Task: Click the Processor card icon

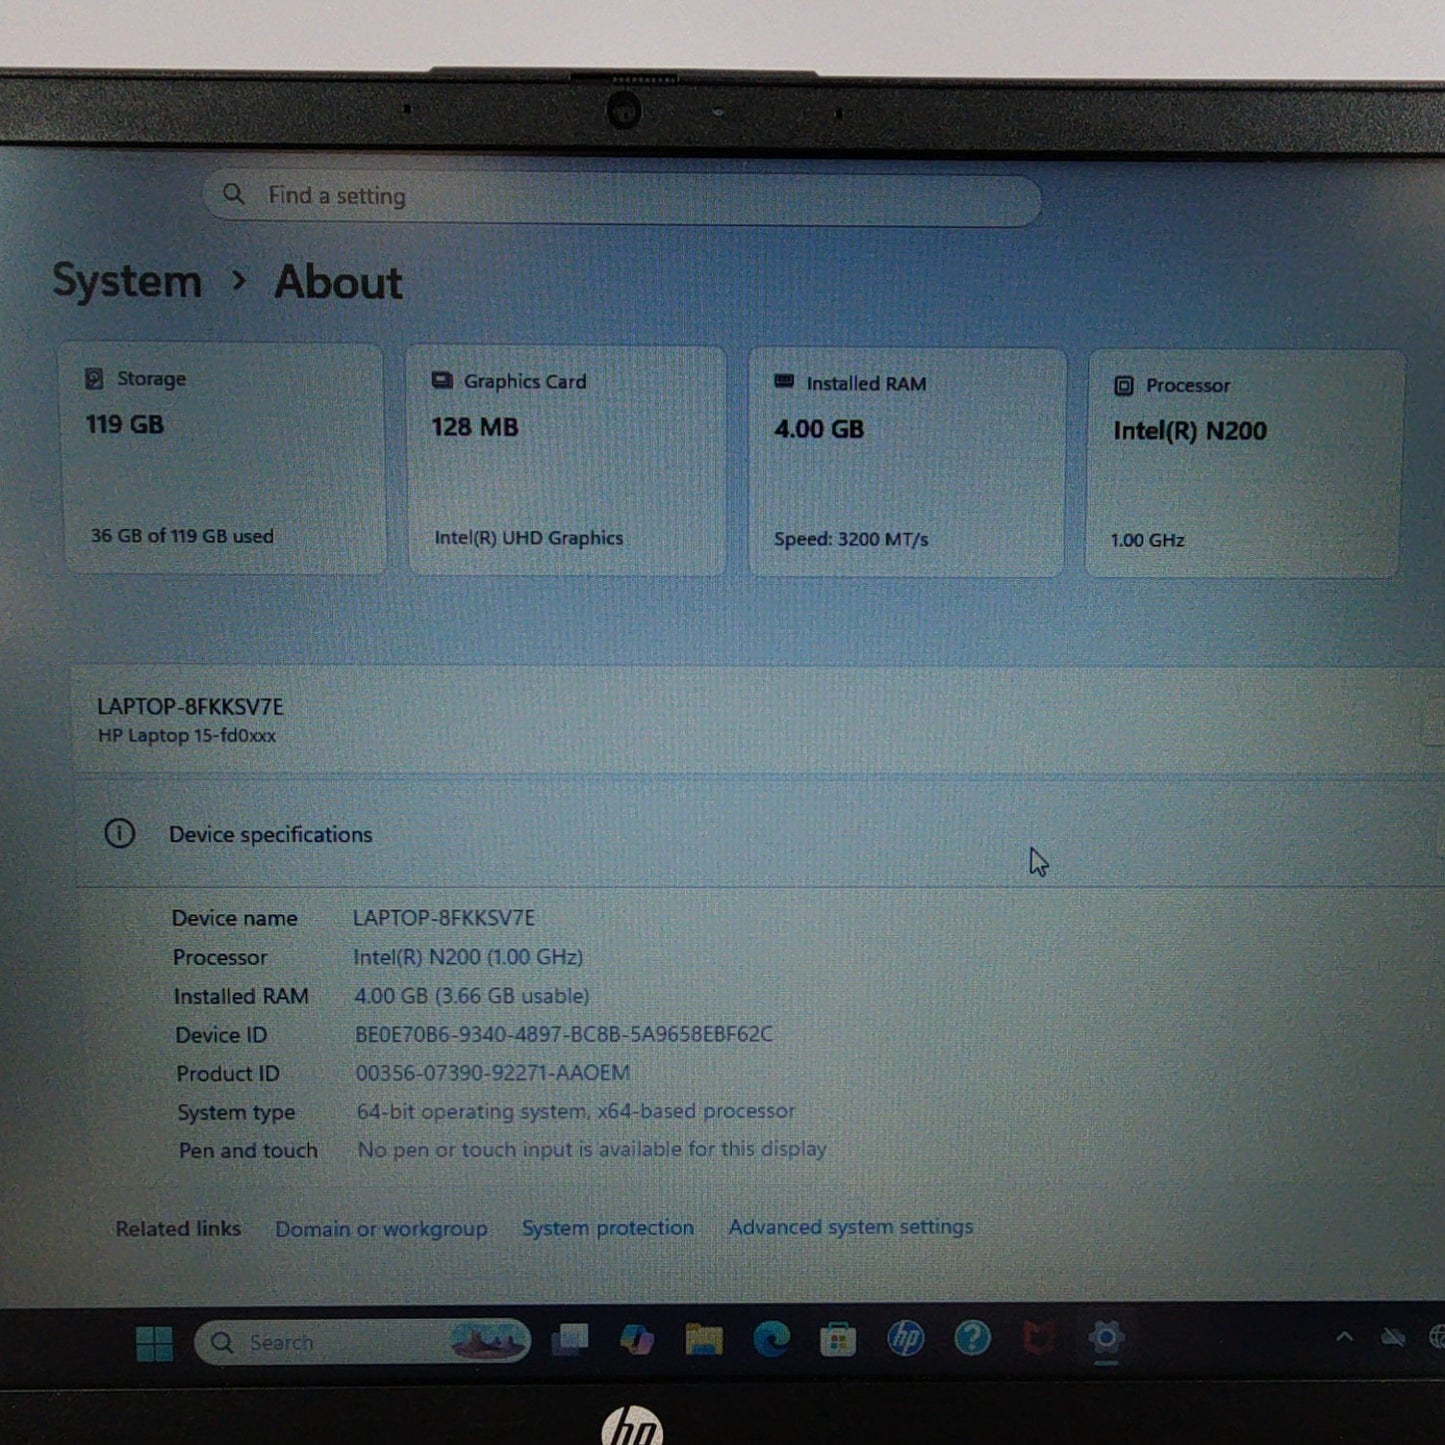Action: pyautogui.click(x=1124, y=385)
